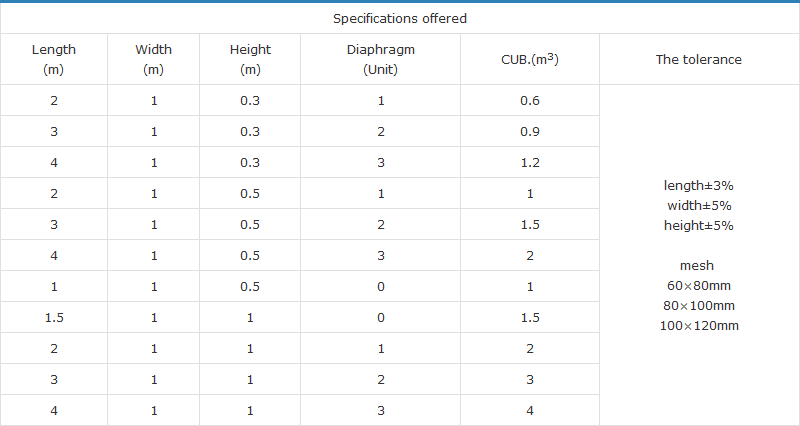
Task: Select the width±5% tolerance text
Action: [699, 205]
